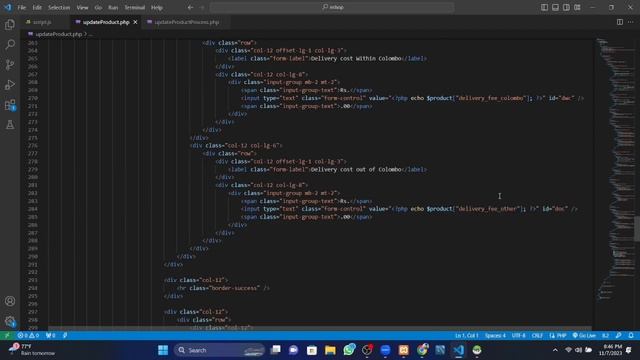The height and width of the screenshot is (360, 640).
Task: Show hidden system tray icons
Action: (x=555, y=350)
